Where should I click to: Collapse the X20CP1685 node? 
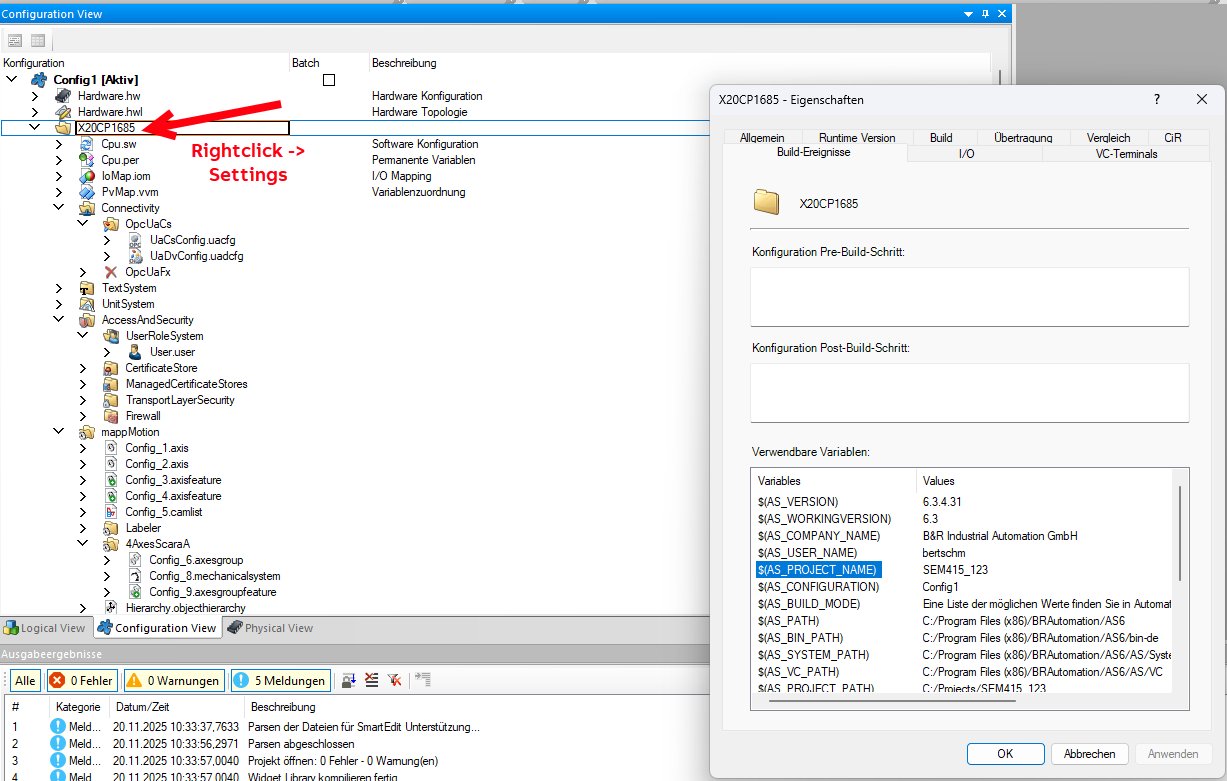coord(35,128)
